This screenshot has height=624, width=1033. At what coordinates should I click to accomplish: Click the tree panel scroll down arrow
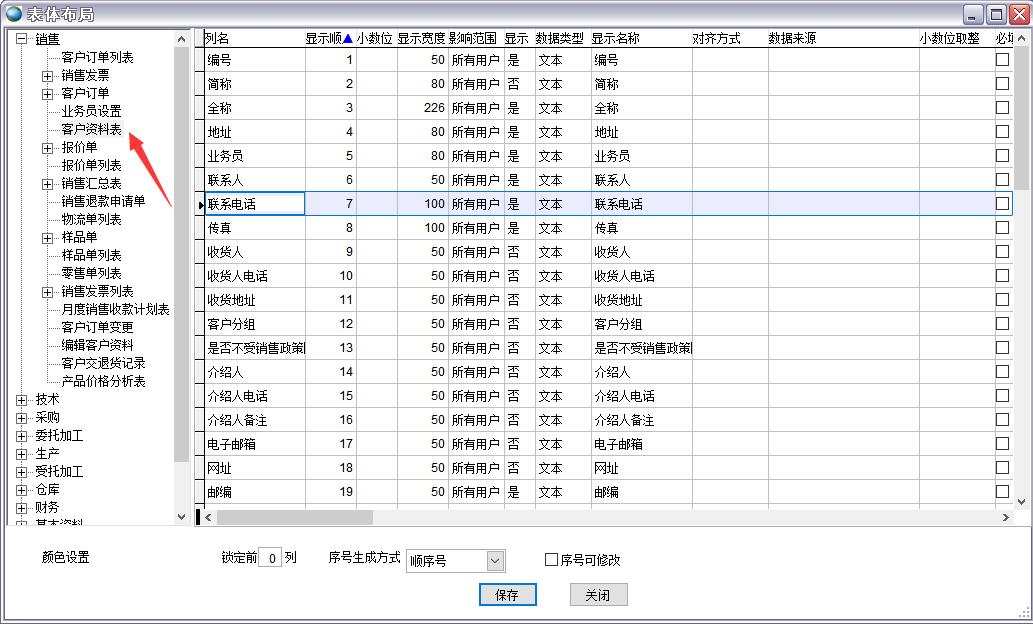click(181, 517)
